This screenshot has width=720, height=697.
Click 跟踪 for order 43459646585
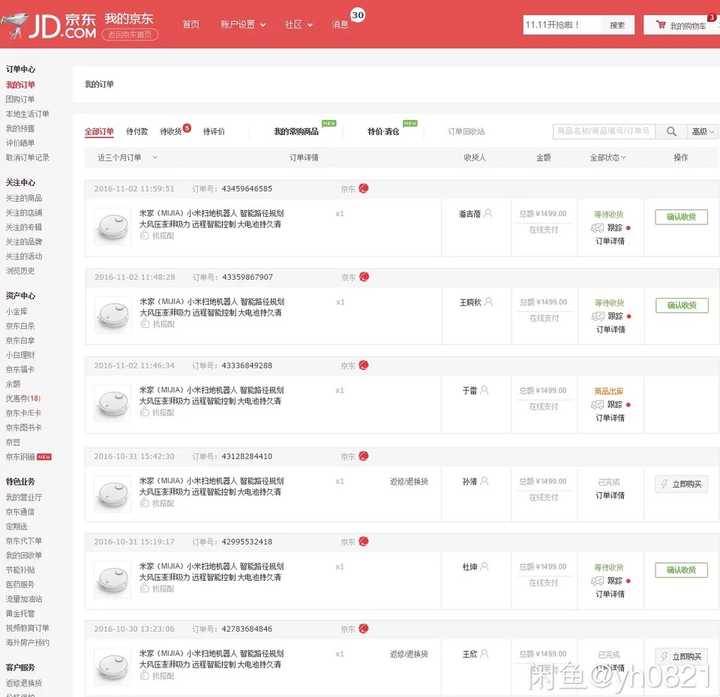point(614,228)
